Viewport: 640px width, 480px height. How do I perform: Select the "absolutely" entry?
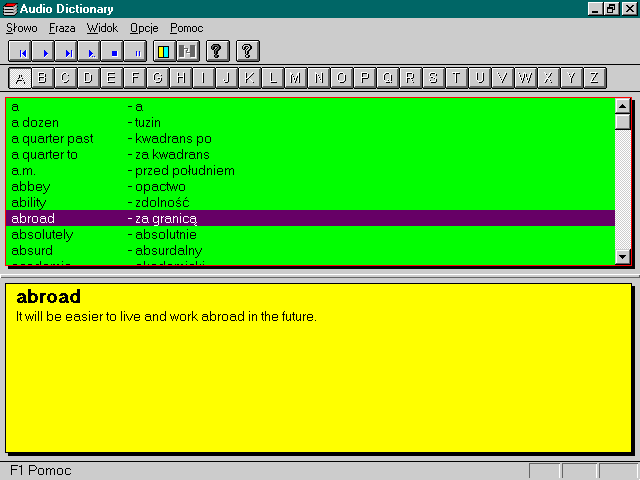(x=42, y=234)
